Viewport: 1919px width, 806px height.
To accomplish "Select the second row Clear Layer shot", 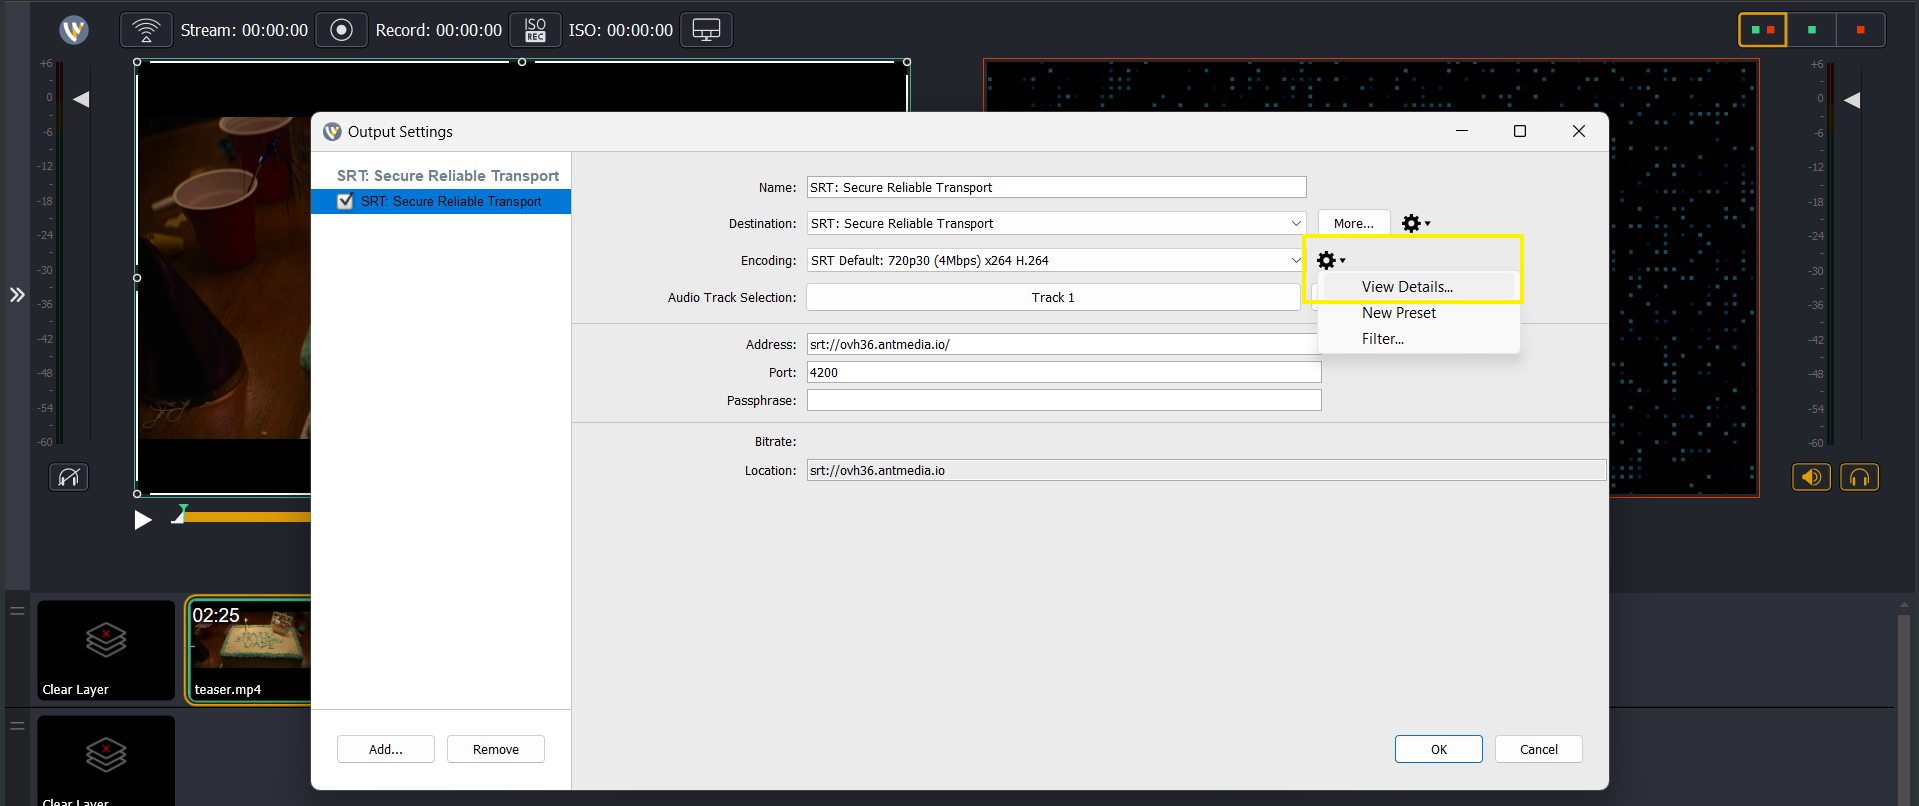I will [106, 760].
